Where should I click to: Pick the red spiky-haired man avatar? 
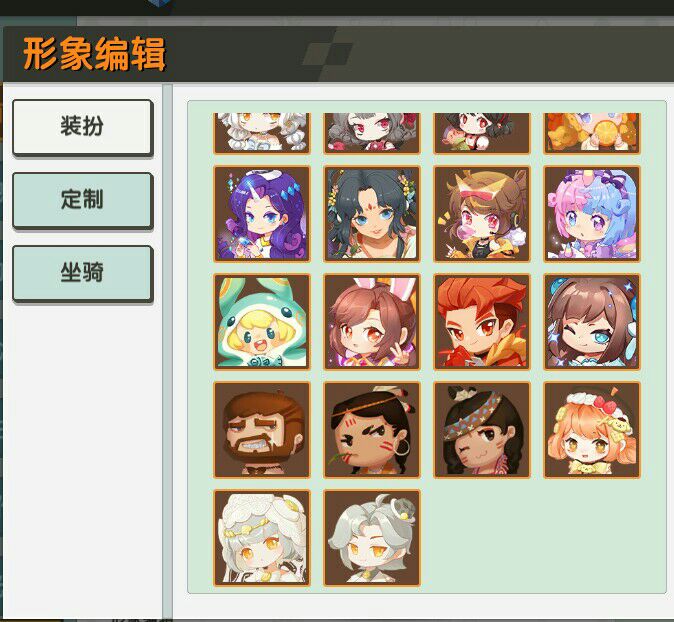point(482,322)
